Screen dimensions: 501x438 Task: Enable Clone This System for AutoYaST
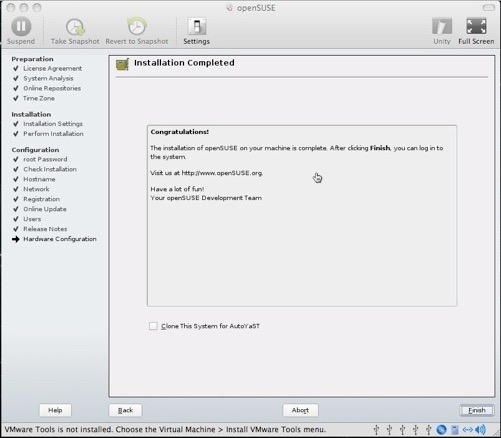point(153,326)
